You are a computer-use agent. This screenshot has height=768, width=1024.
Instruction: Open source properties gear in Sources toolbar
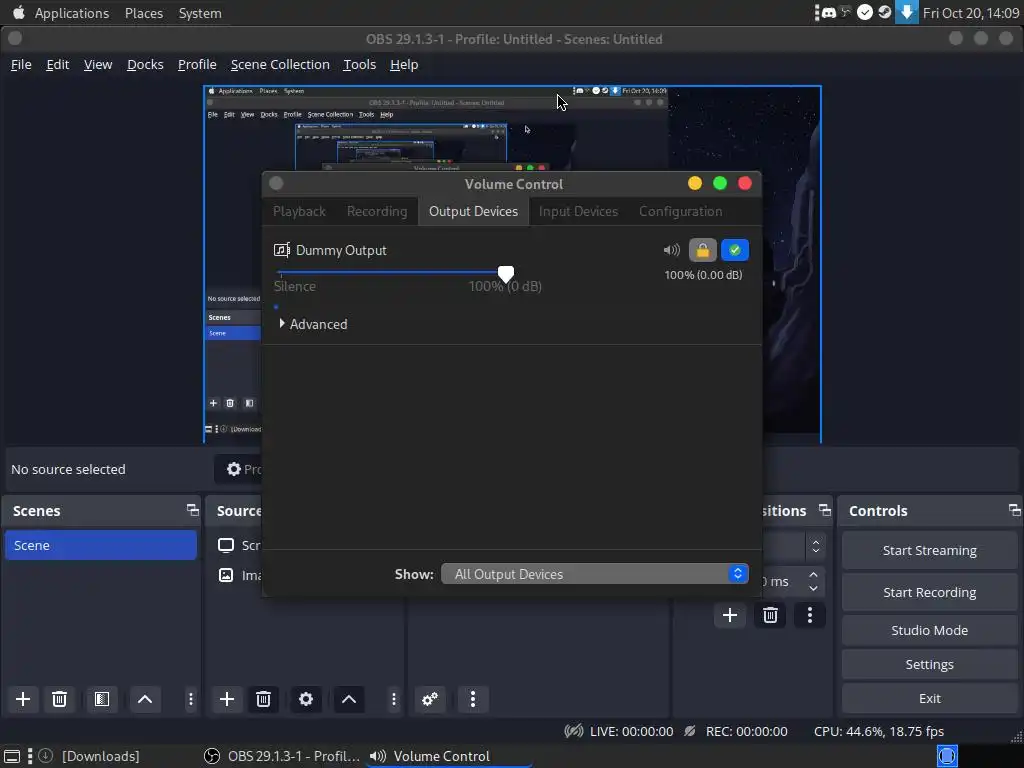[x=306, y=699]
